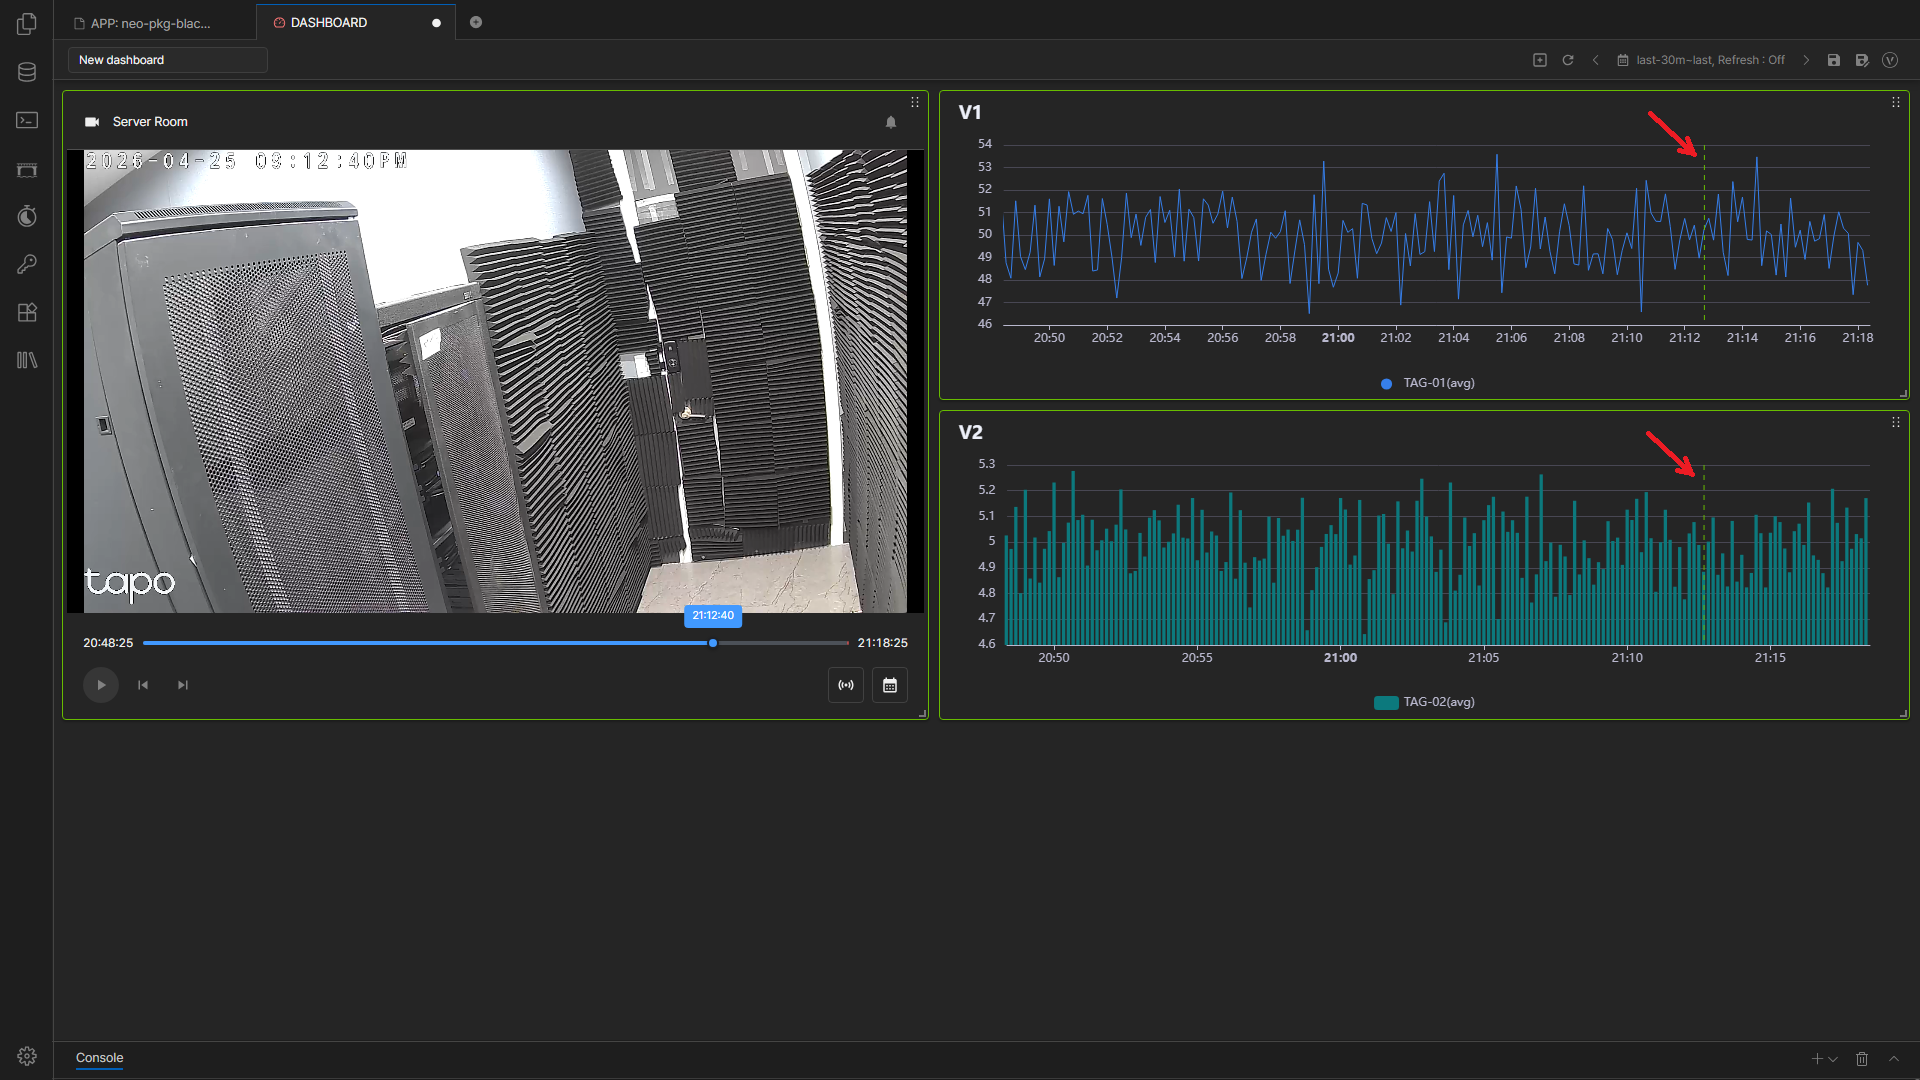Open a new tab with plus button
1920x1080 pixels.
coord(476,22)
